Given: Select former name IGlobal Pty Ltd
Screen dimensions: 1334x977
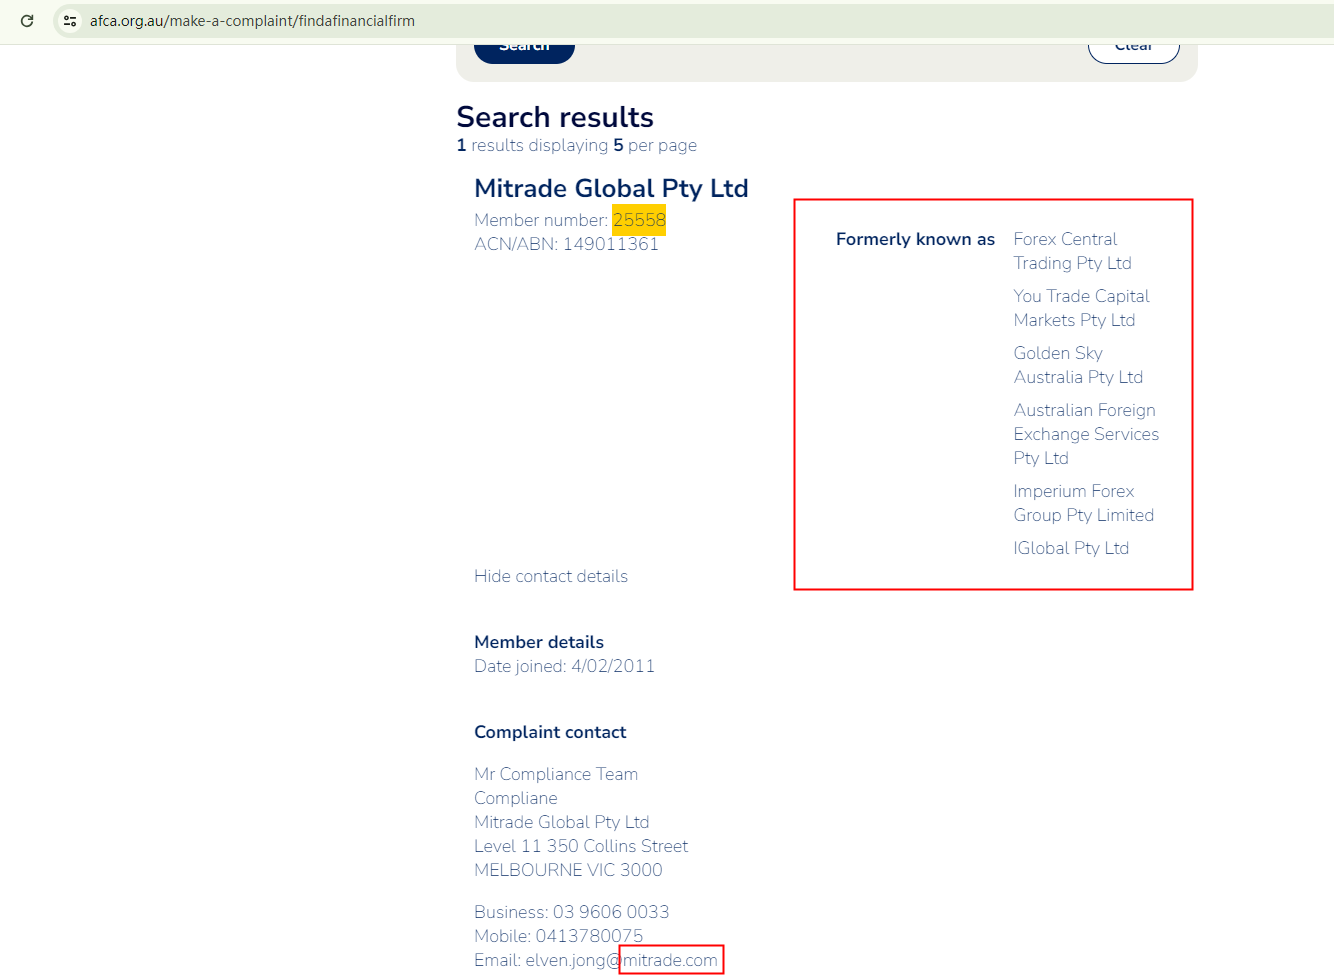Looking at the screenshot, I should point(1070,548).
